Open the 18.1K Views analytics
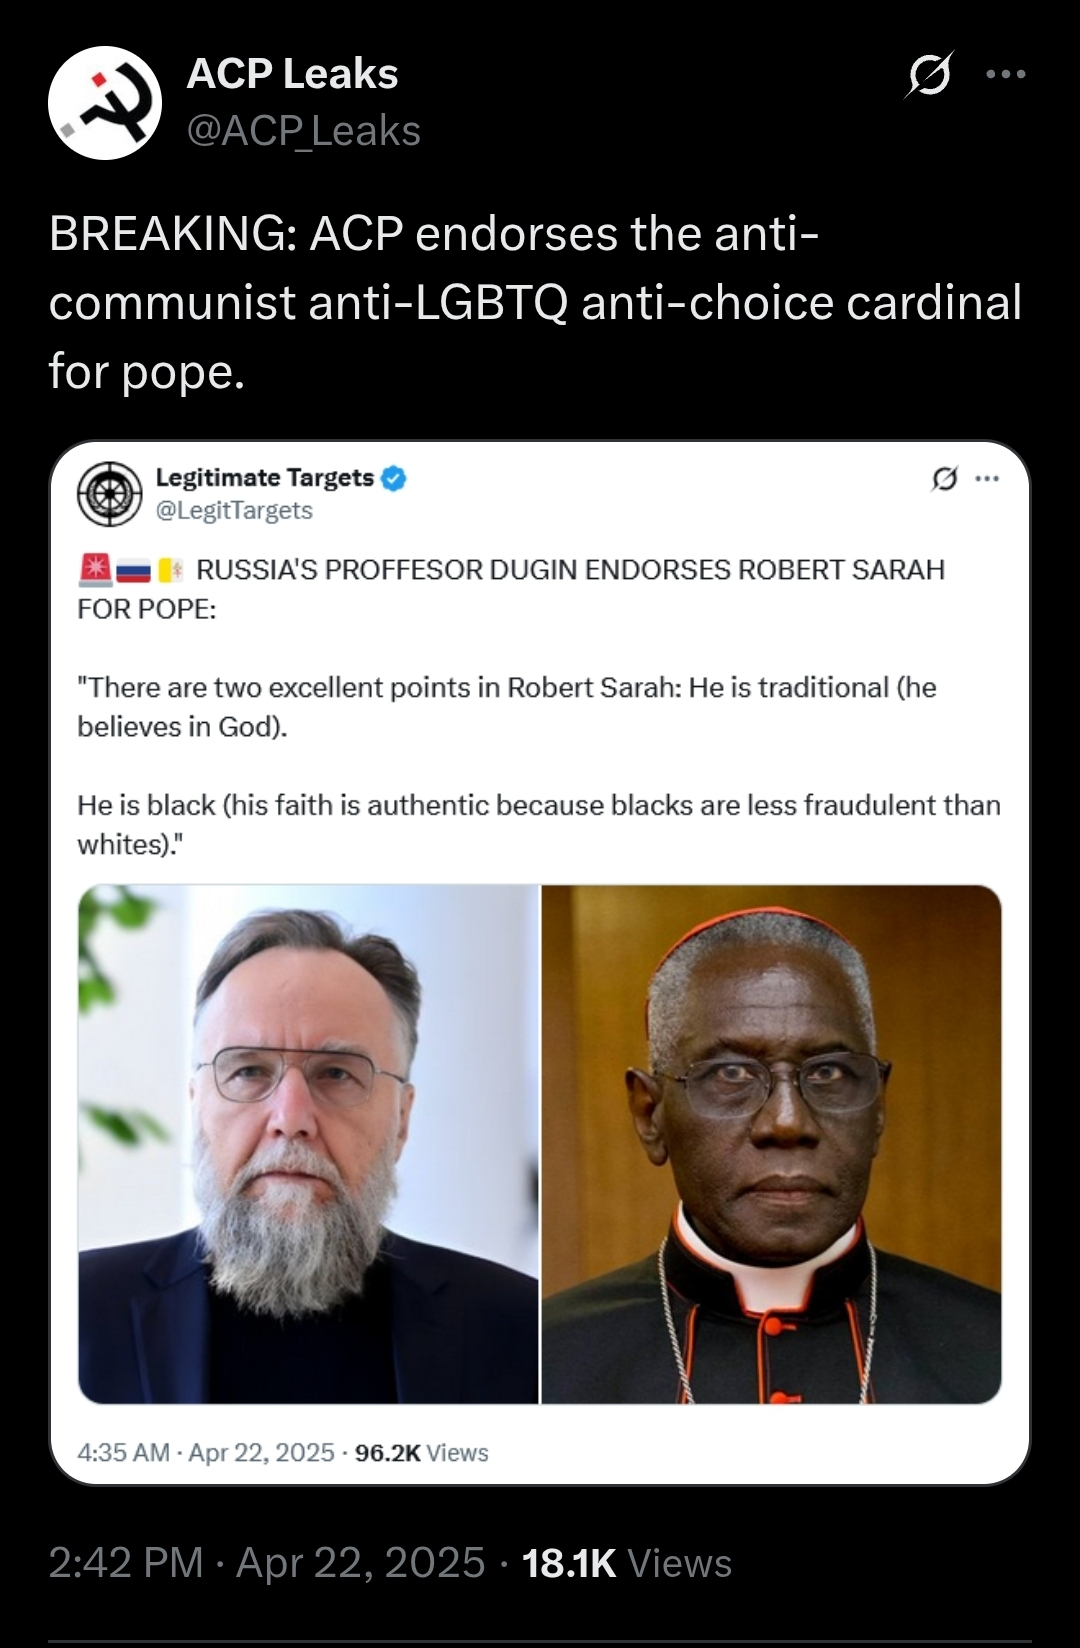The width and height of the screenshot is (1080, 1648). [x=627, y=1563]
